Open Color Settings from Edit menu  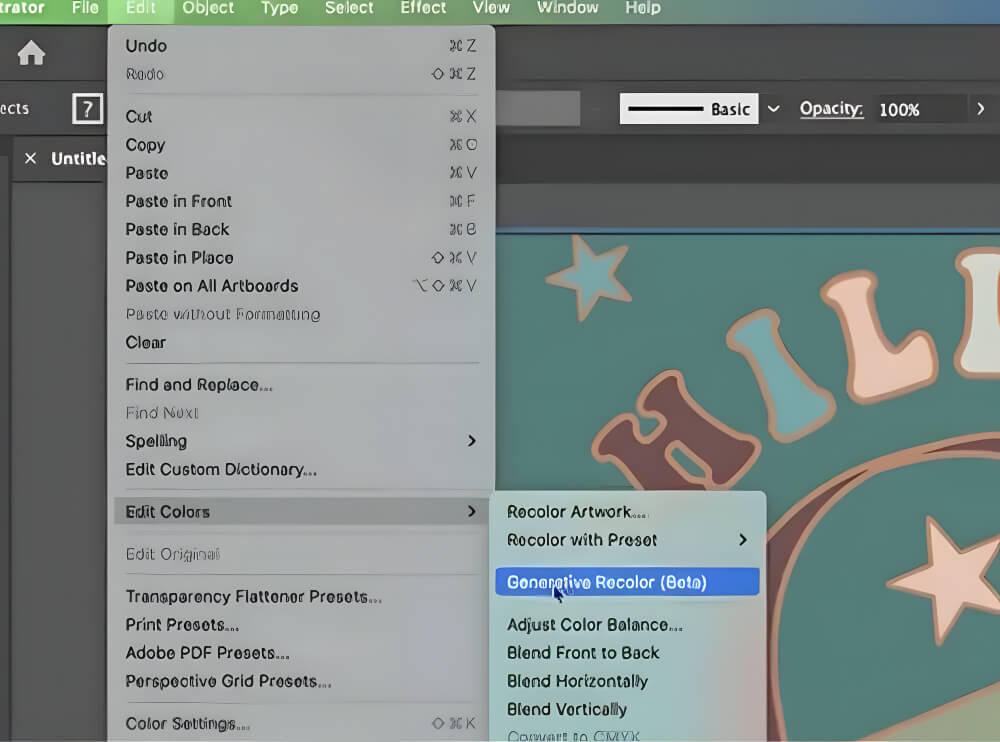pyautogui.click(x=187, y=723)
